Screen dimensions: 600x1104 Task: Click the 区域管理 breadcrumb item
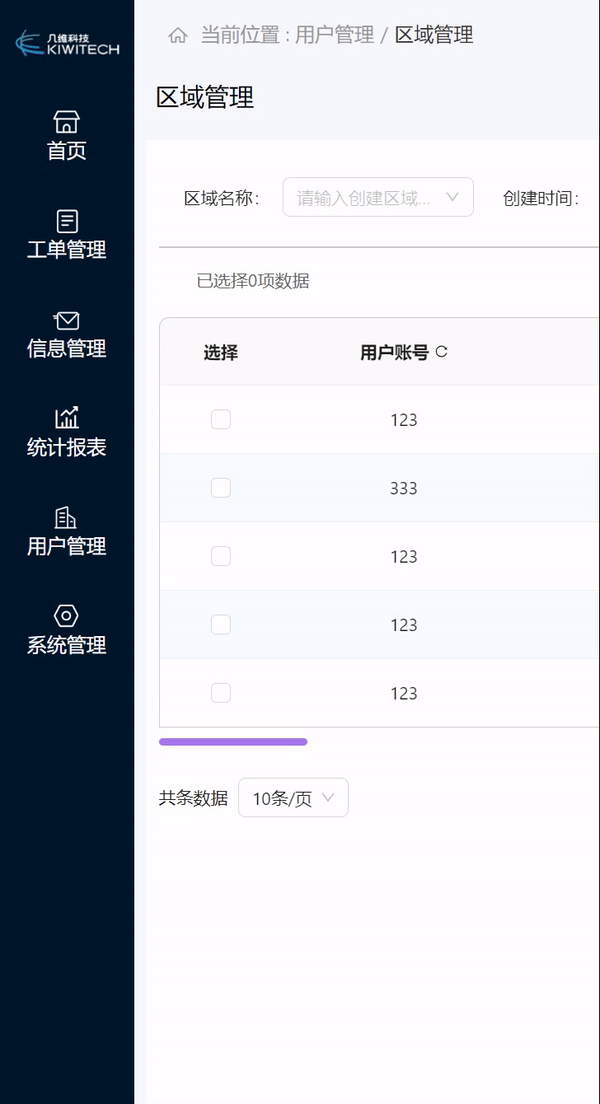click(x=434, y=34)
